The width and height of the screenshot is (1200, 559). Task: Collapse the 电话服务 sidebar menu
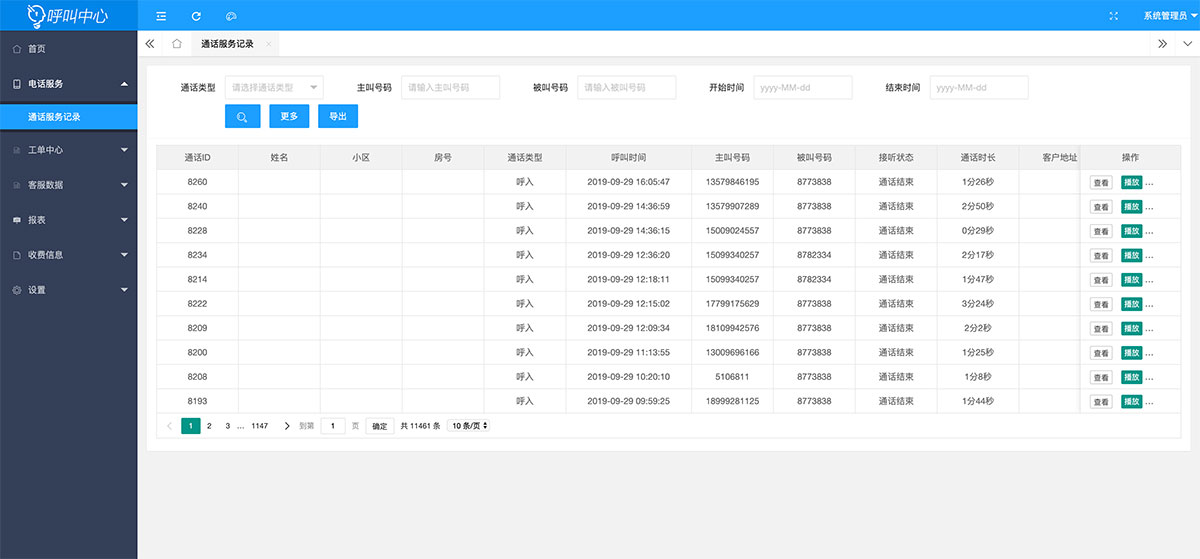click(68, 84)
